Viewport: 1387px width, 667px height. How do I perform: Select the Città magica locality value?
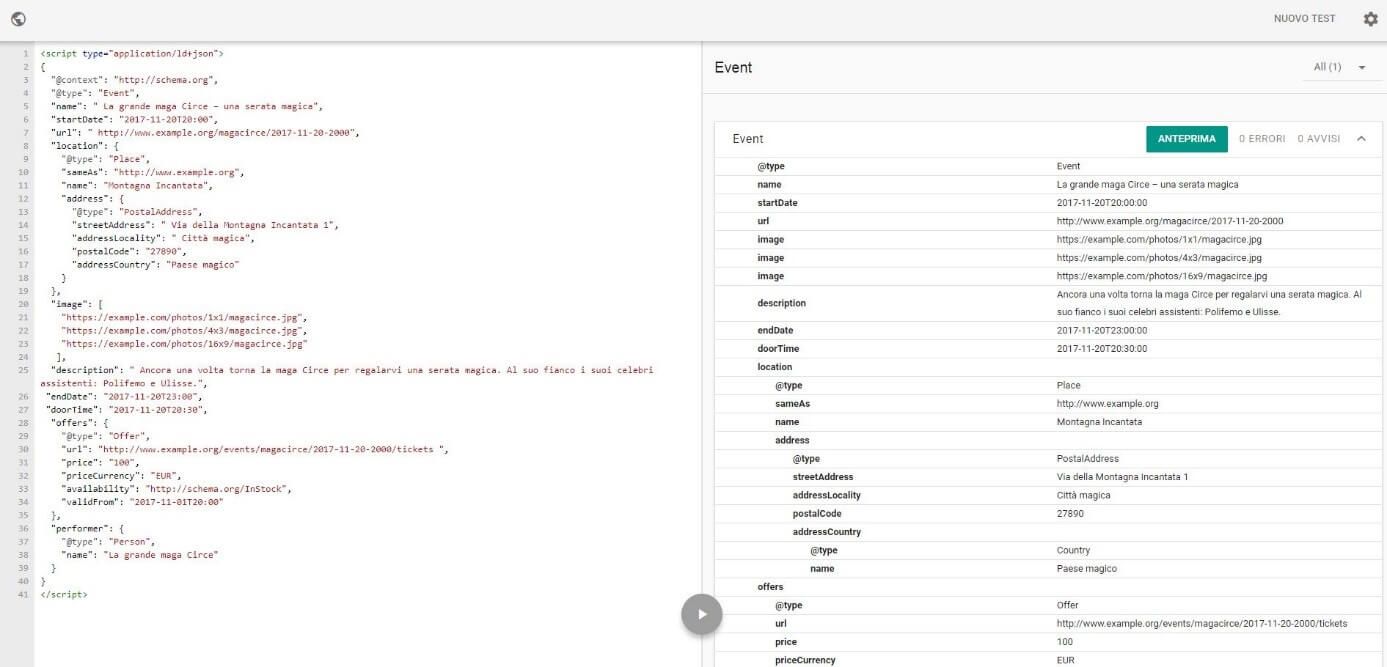pyautogui.click(x=1083, y=495)
